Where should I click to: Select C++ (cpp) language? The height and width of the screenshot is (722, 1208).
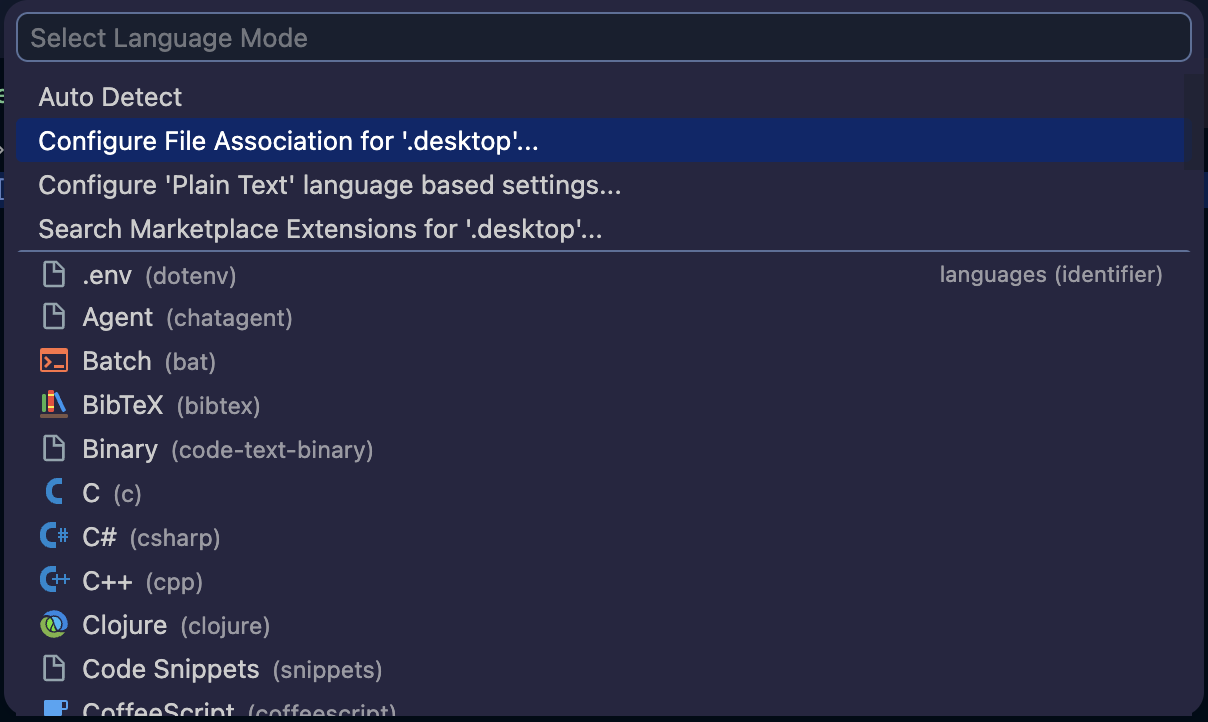click(600, 581)
